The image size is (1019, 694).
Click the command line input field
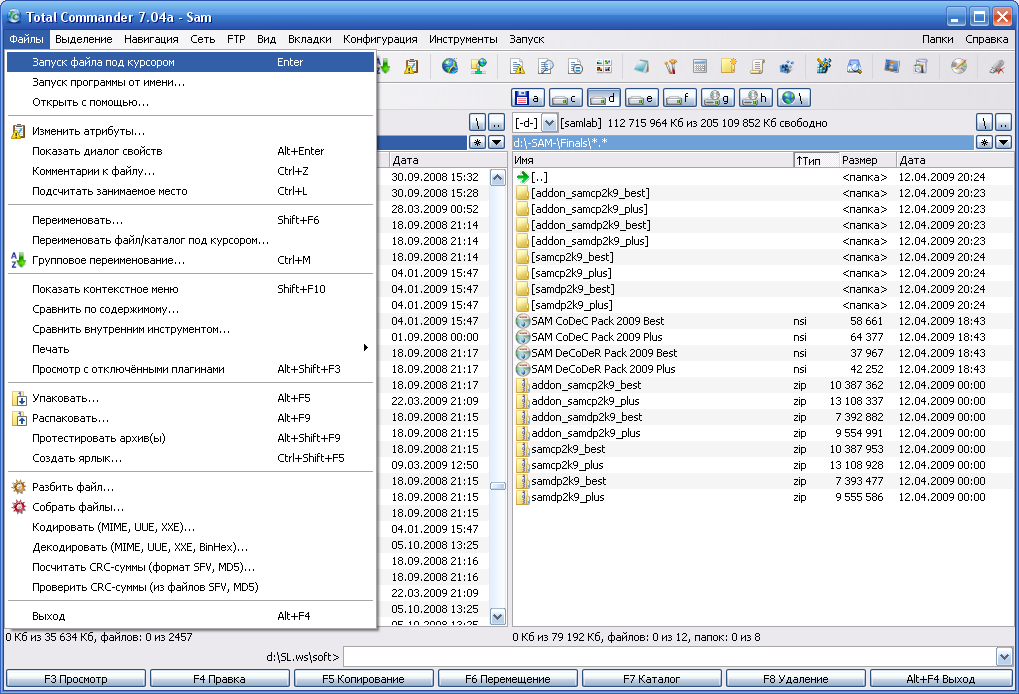pos(669,657)
